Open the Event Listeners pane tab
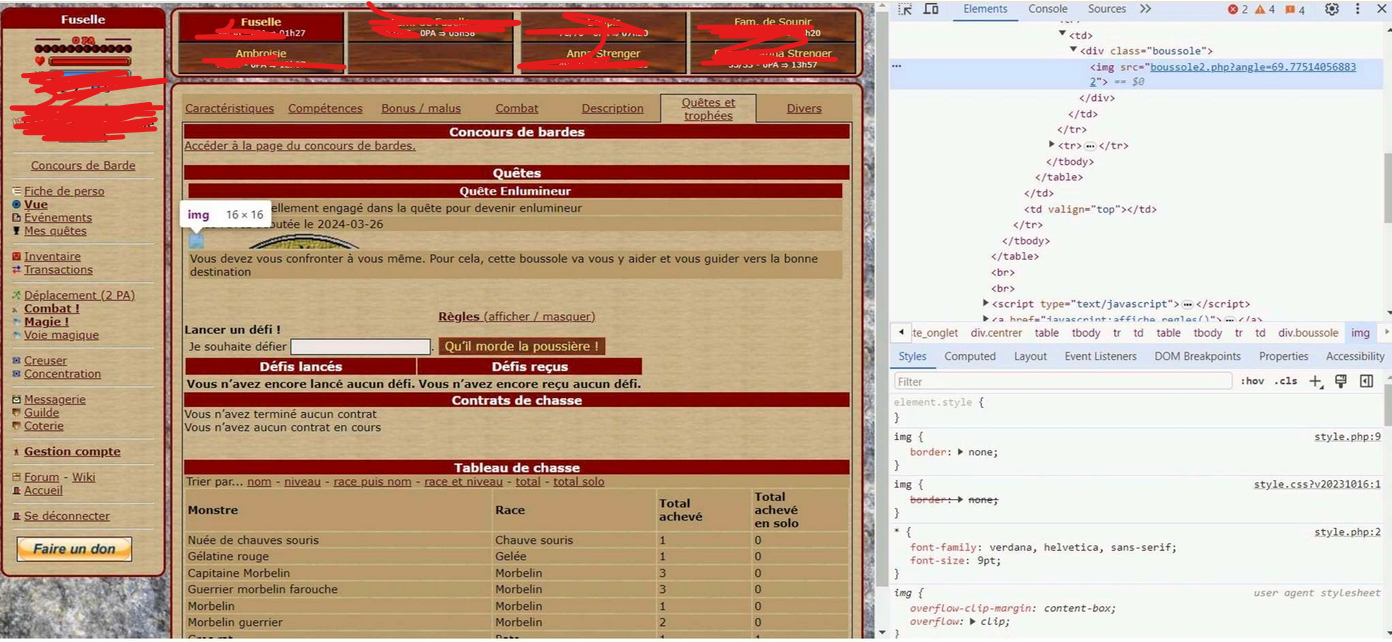The width and height of the screenshot is (1392, 642). pyautogui.click(x=1100, y=356)
